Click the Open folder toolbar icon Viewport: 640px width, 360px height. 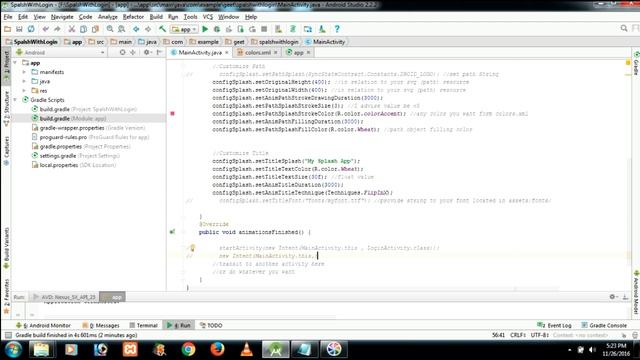(7, 29)
